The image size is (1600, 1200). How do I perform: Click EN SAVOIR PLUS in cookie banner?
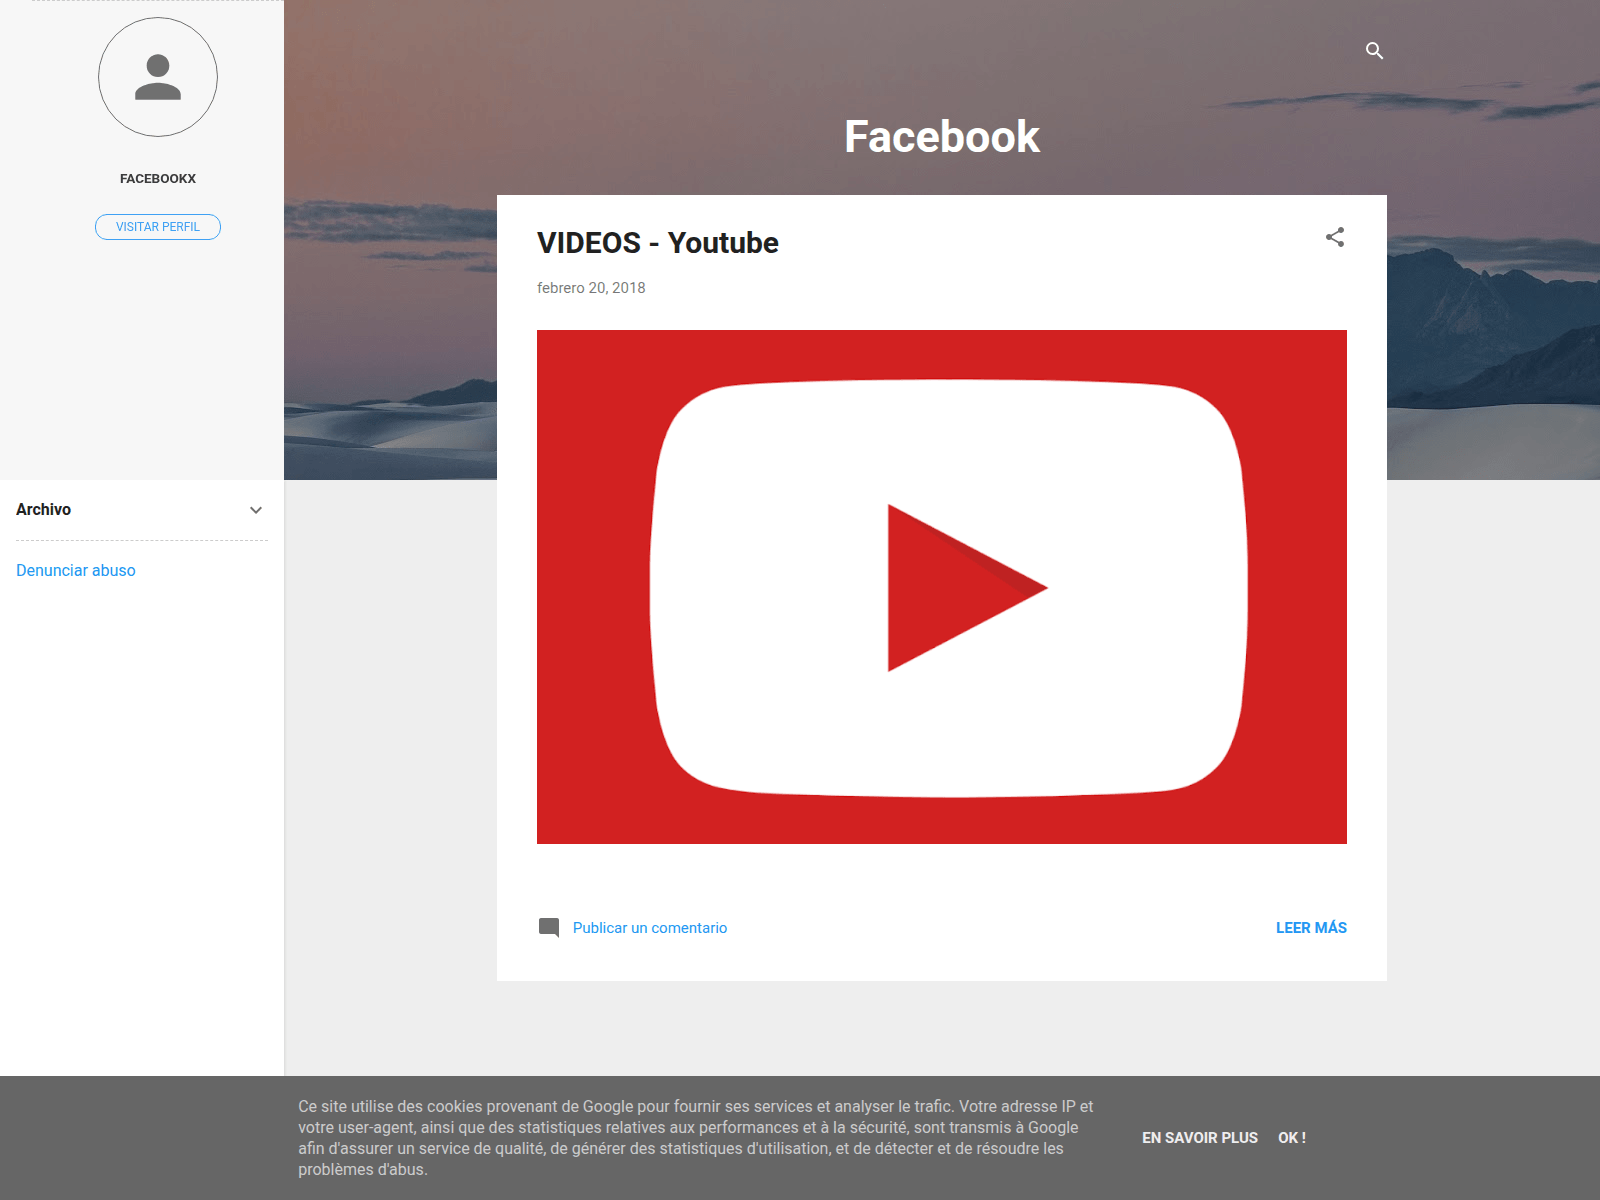pos(1200,1138)
